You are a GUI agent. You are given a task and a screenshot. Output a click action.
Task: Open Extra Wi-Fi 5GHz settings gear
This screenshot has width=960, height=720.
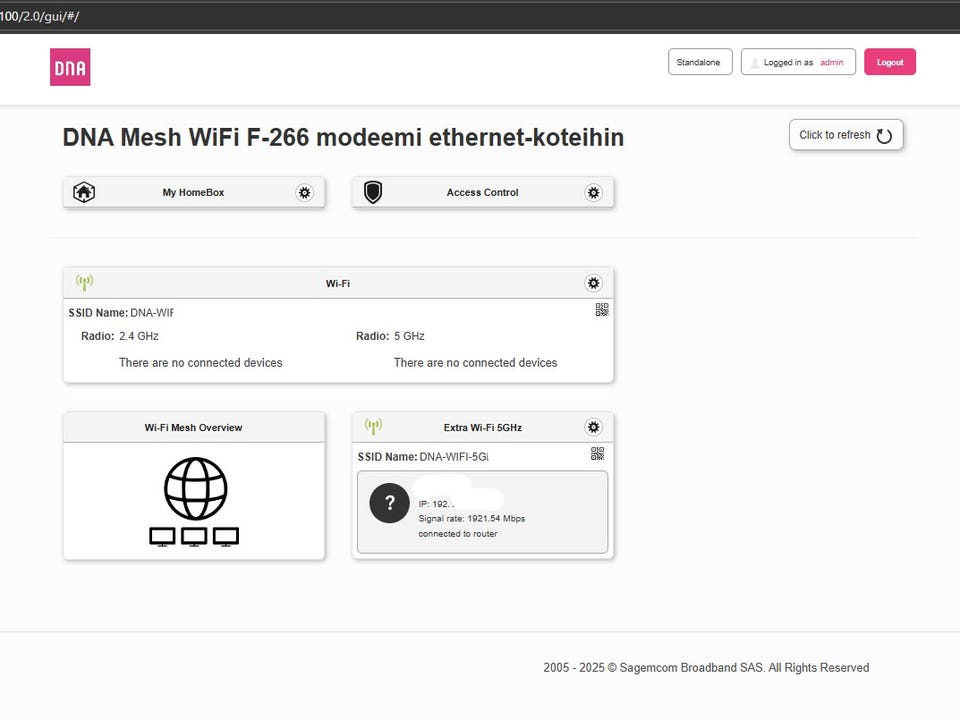coord(593,428)
